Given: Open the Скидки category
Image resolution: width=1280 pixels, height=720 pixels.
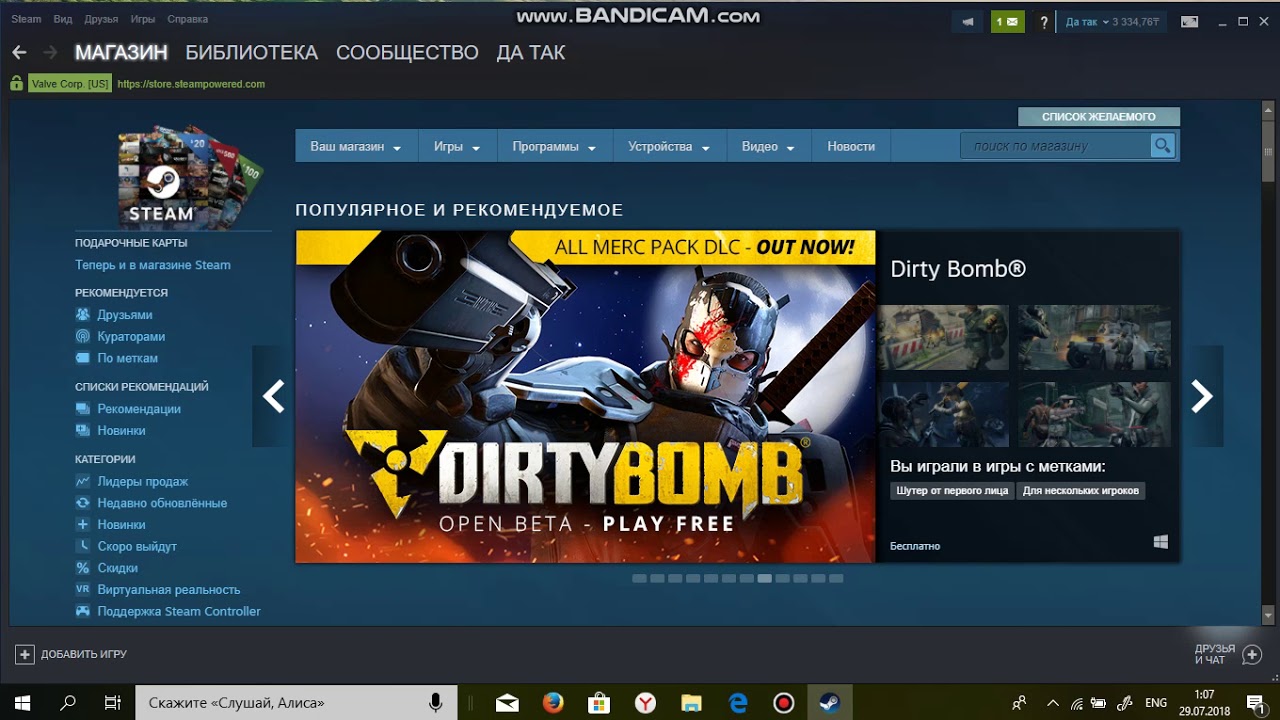Looking at the screenshot, I should point(118,568).
